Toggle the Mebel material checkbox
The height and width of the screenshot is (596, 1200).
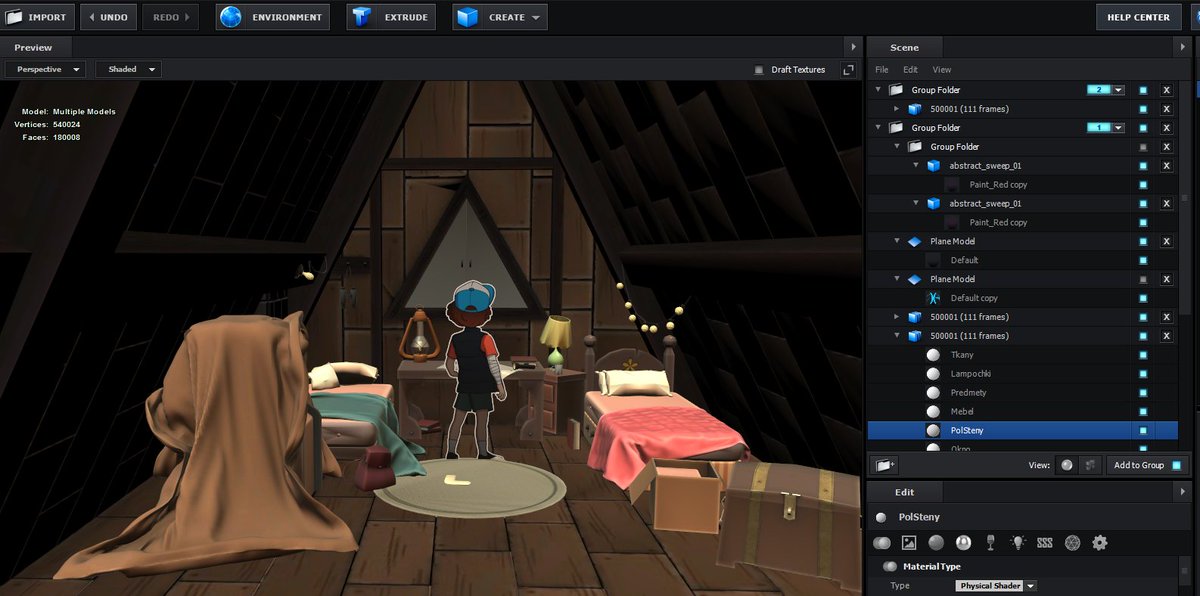(1143, 412)
